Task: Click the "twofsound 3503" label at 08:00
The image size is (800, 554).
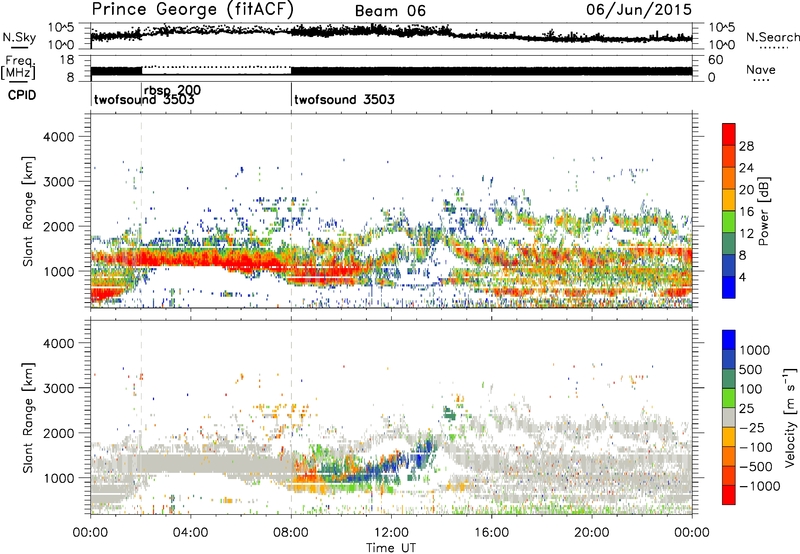Action: coord(344,99)
